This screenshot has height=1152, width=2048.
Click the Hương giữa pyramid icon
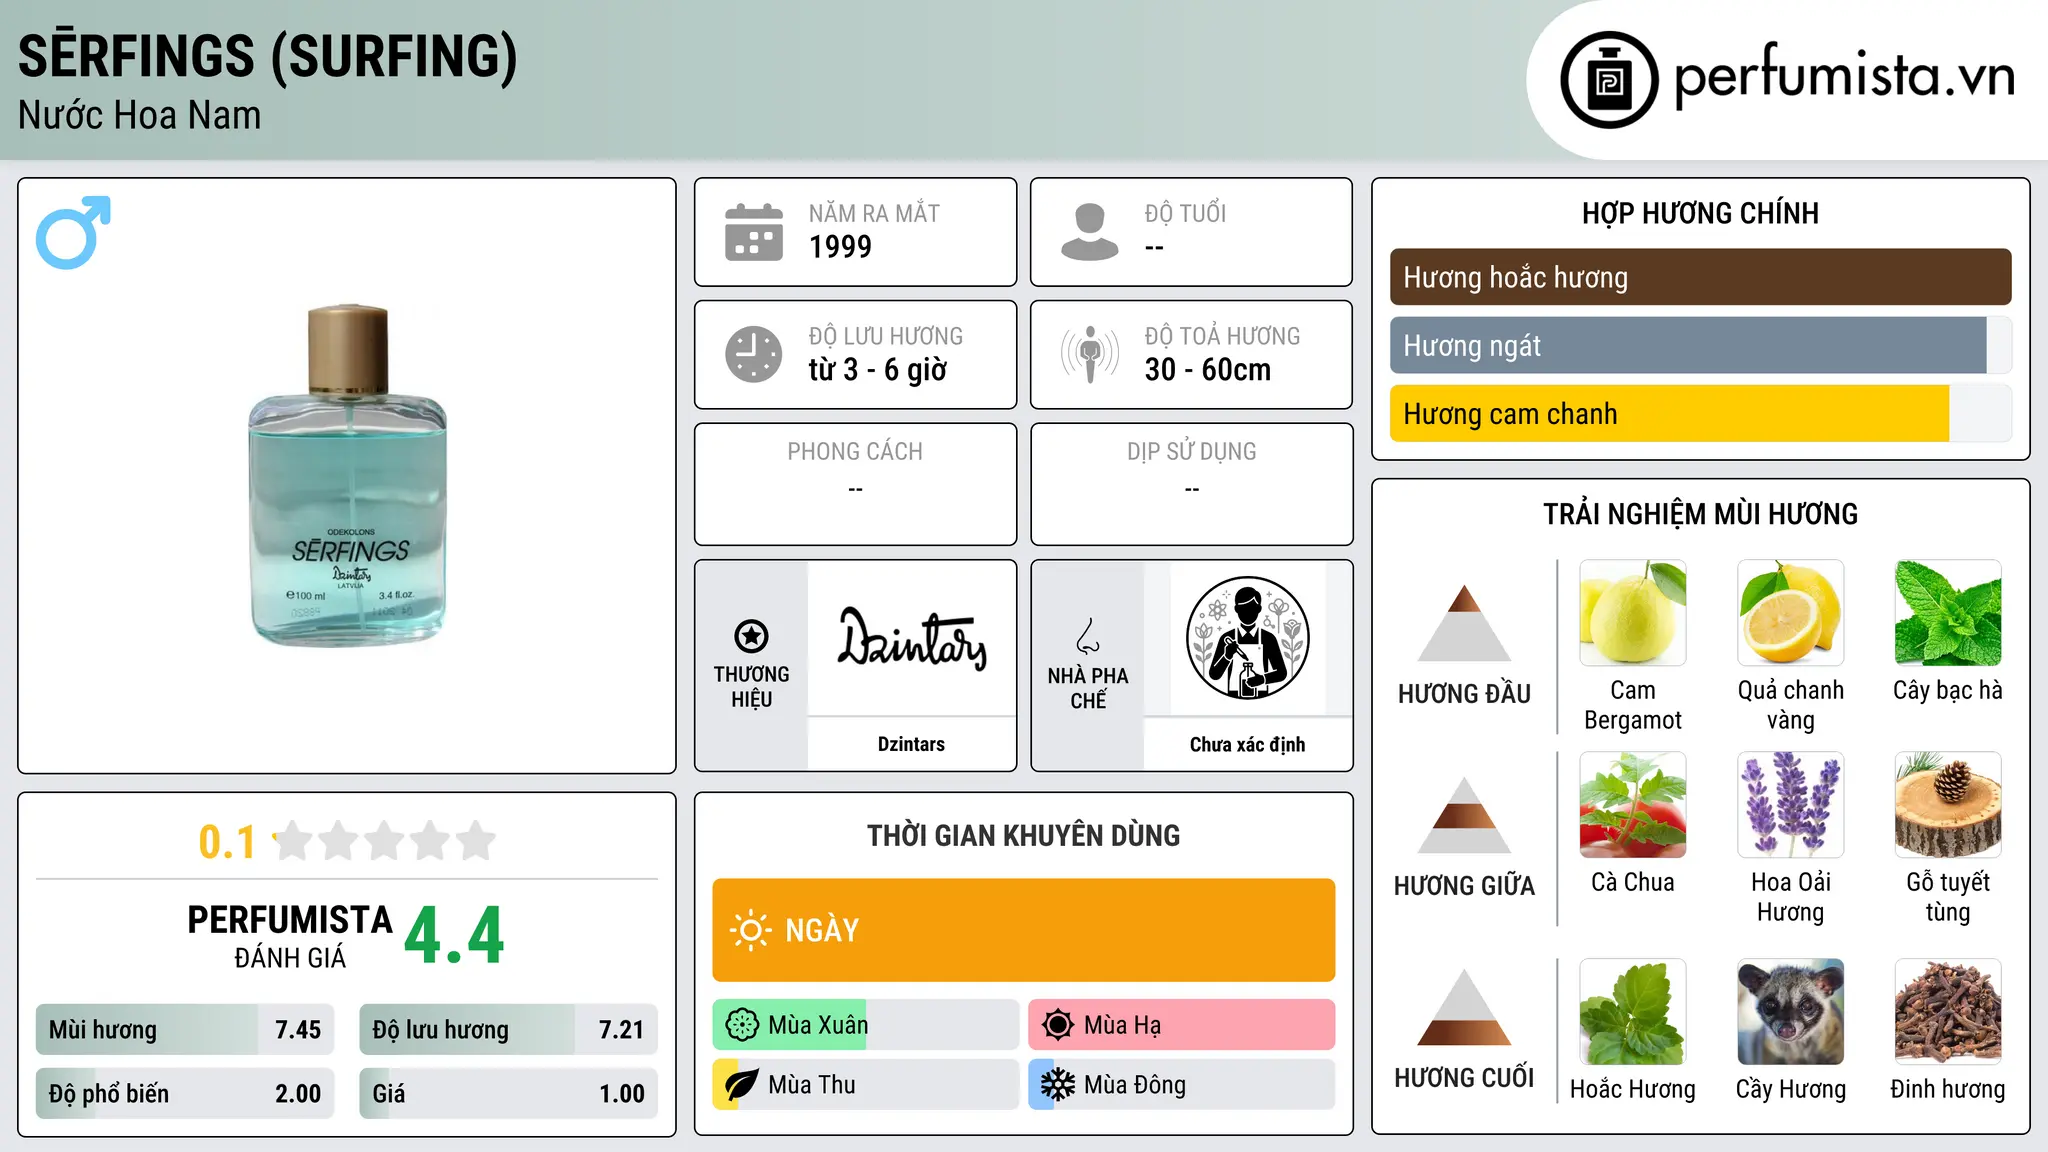click(x=1464, y=815)
